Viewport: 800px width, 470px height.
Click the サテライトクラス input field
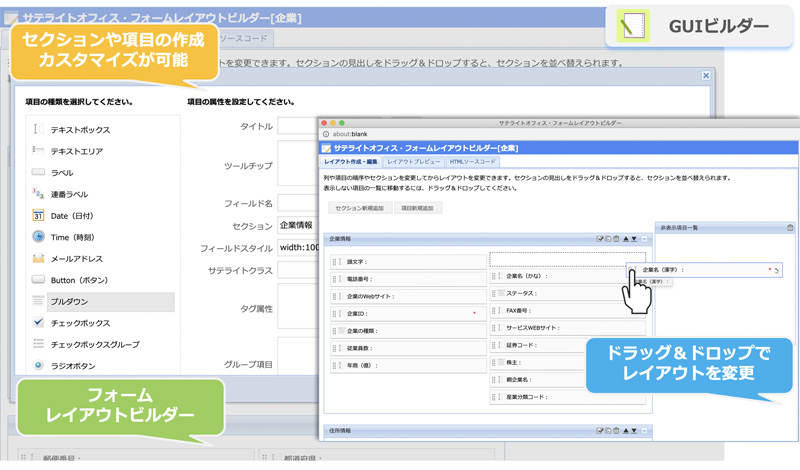pos(298,270)
